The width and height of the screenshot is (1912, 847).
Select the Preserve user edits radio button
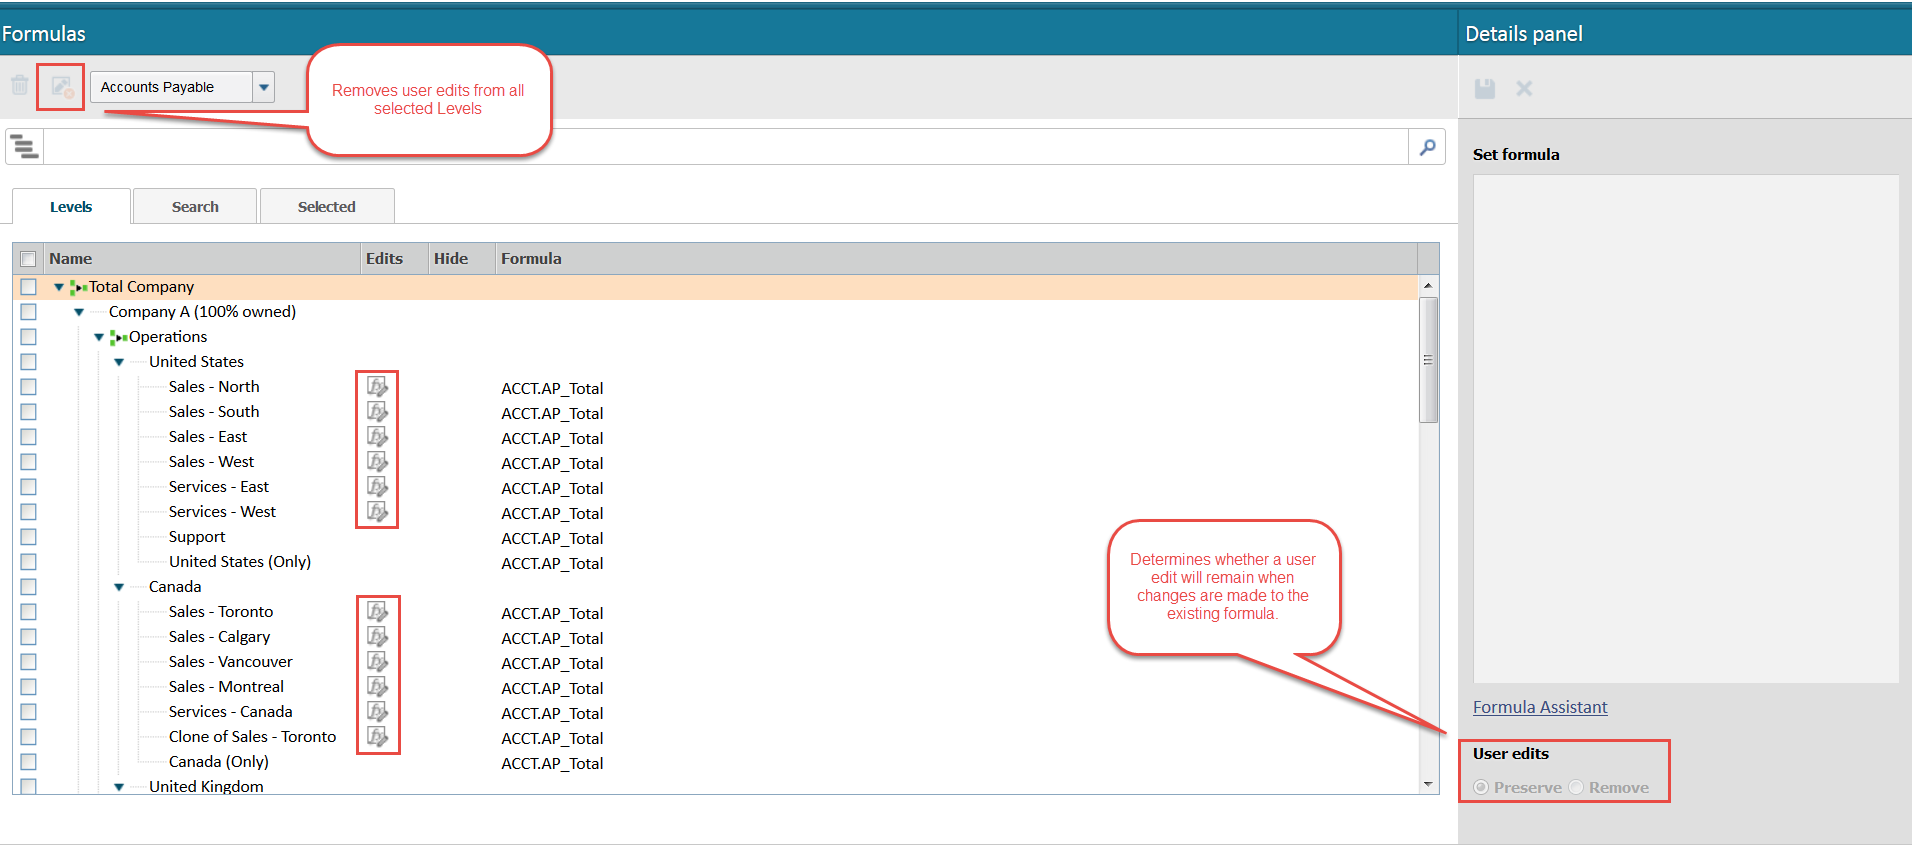pos(1481,787)
